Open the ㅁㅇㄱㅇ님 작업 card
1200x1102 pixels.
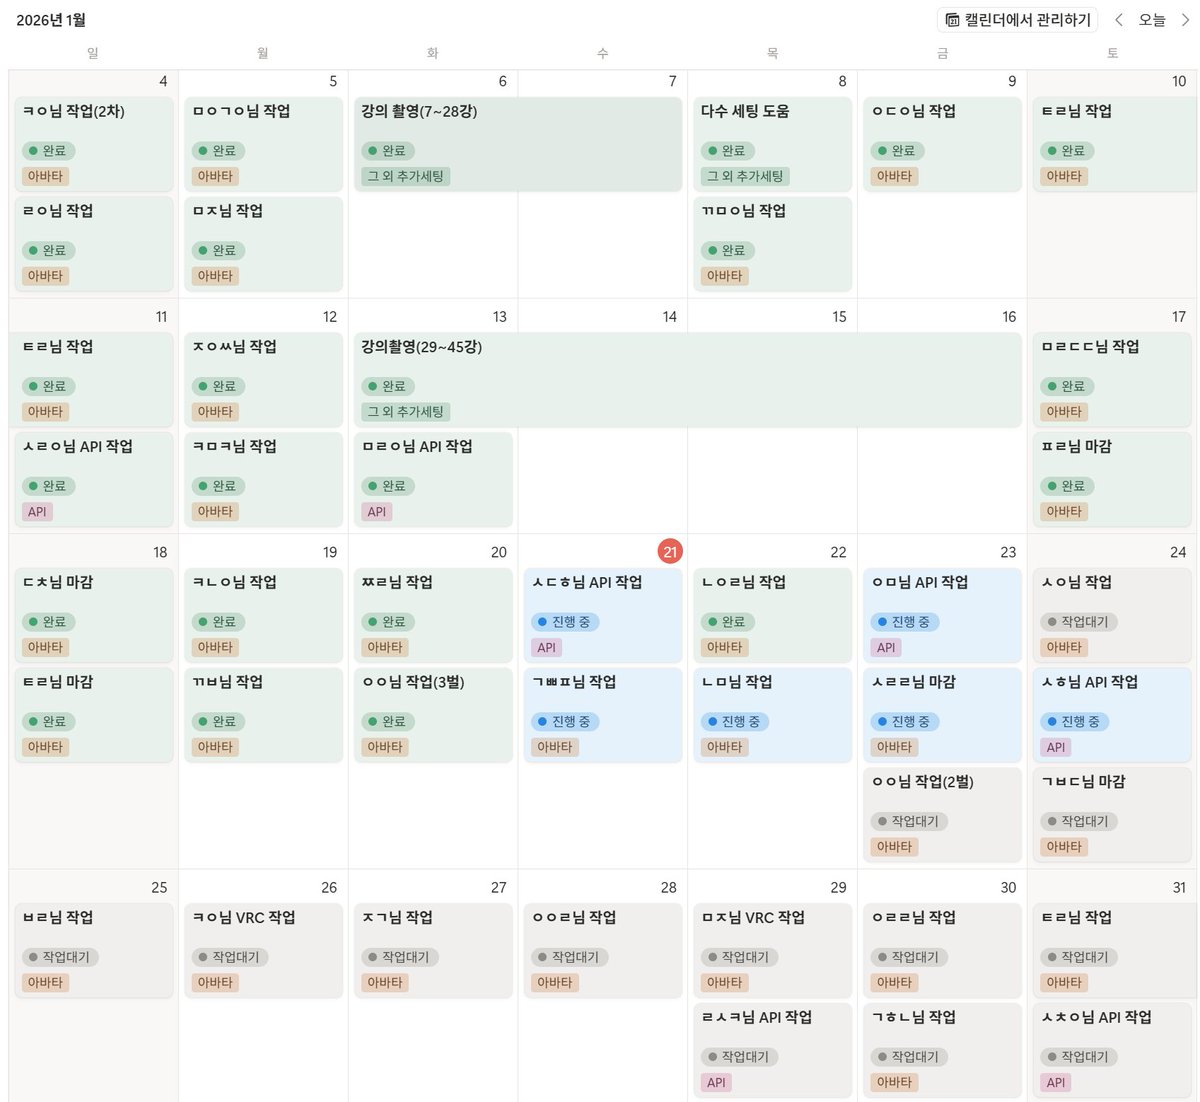click(x=263, y=144)
